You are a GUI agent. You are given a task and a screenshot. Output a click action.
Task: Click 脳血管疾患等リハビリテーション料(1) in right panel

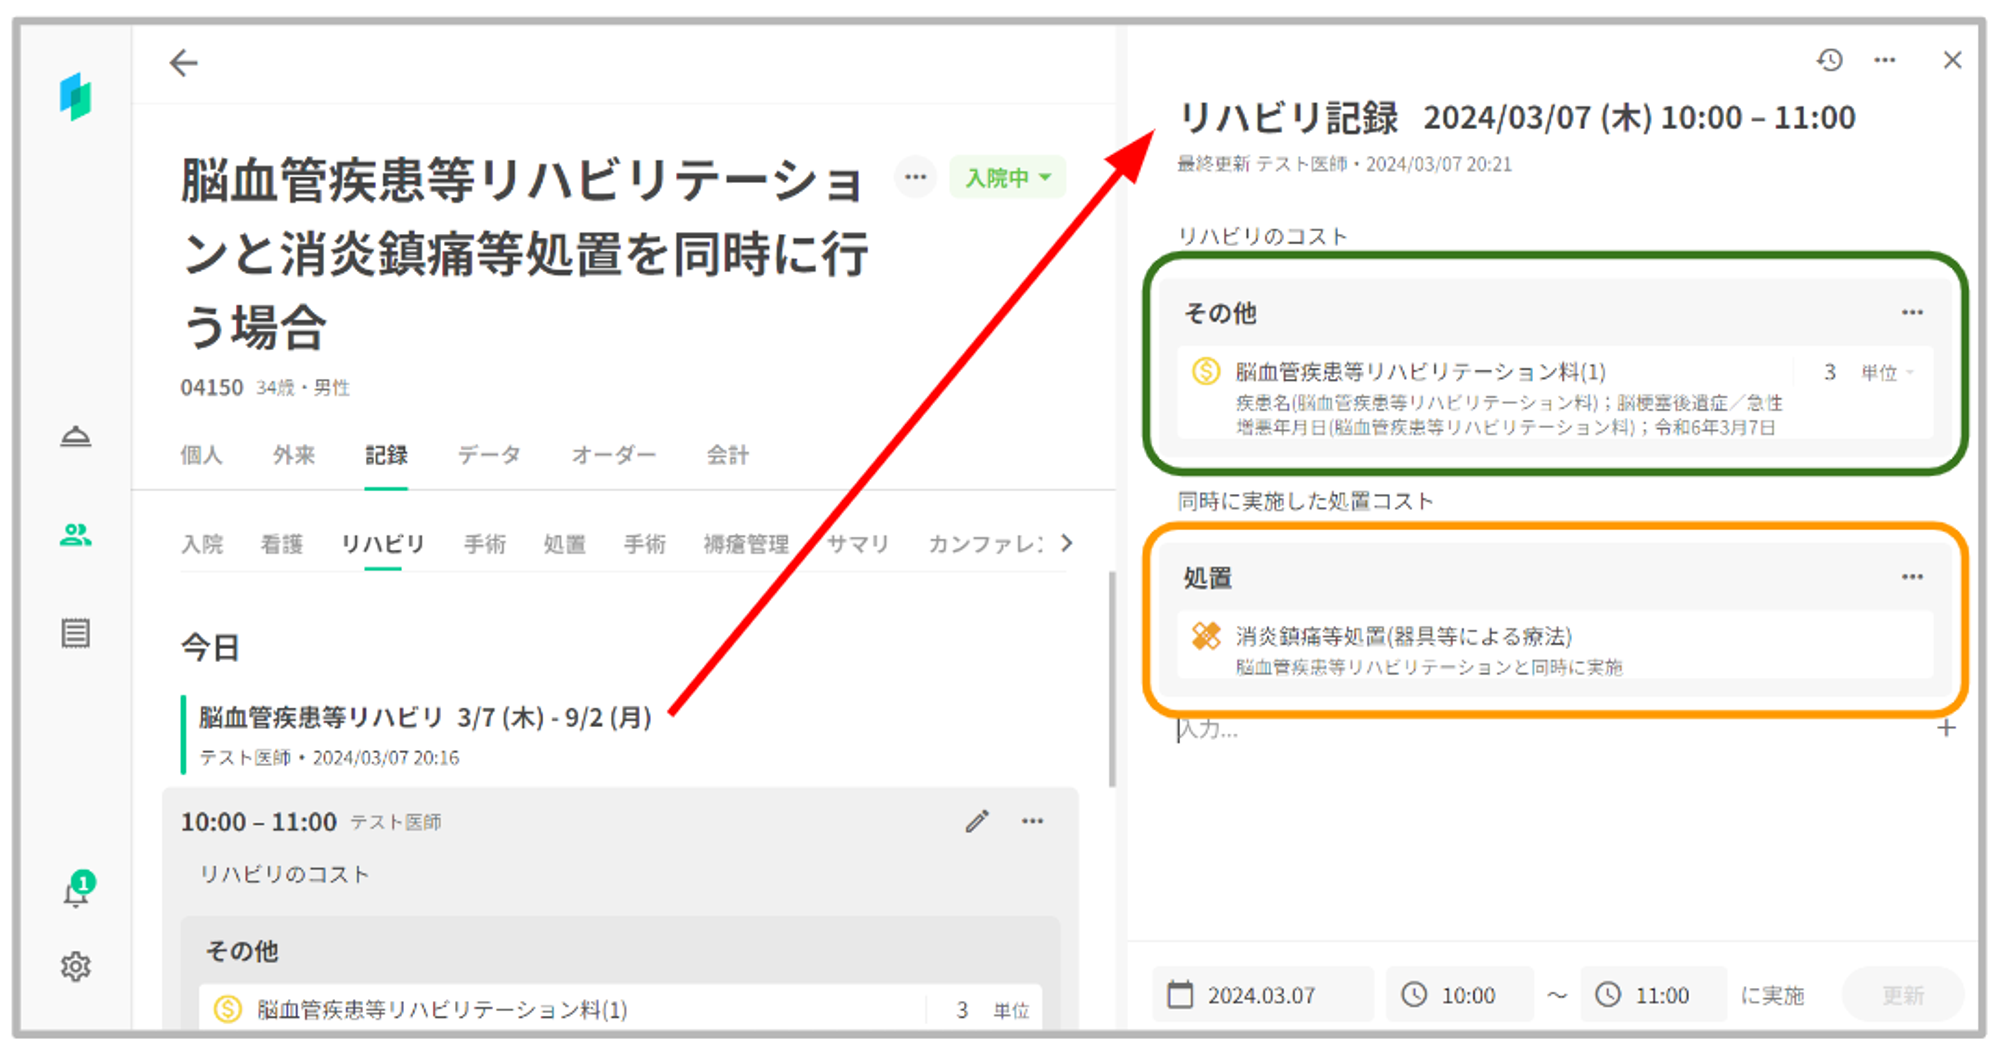coord(1421,372)
